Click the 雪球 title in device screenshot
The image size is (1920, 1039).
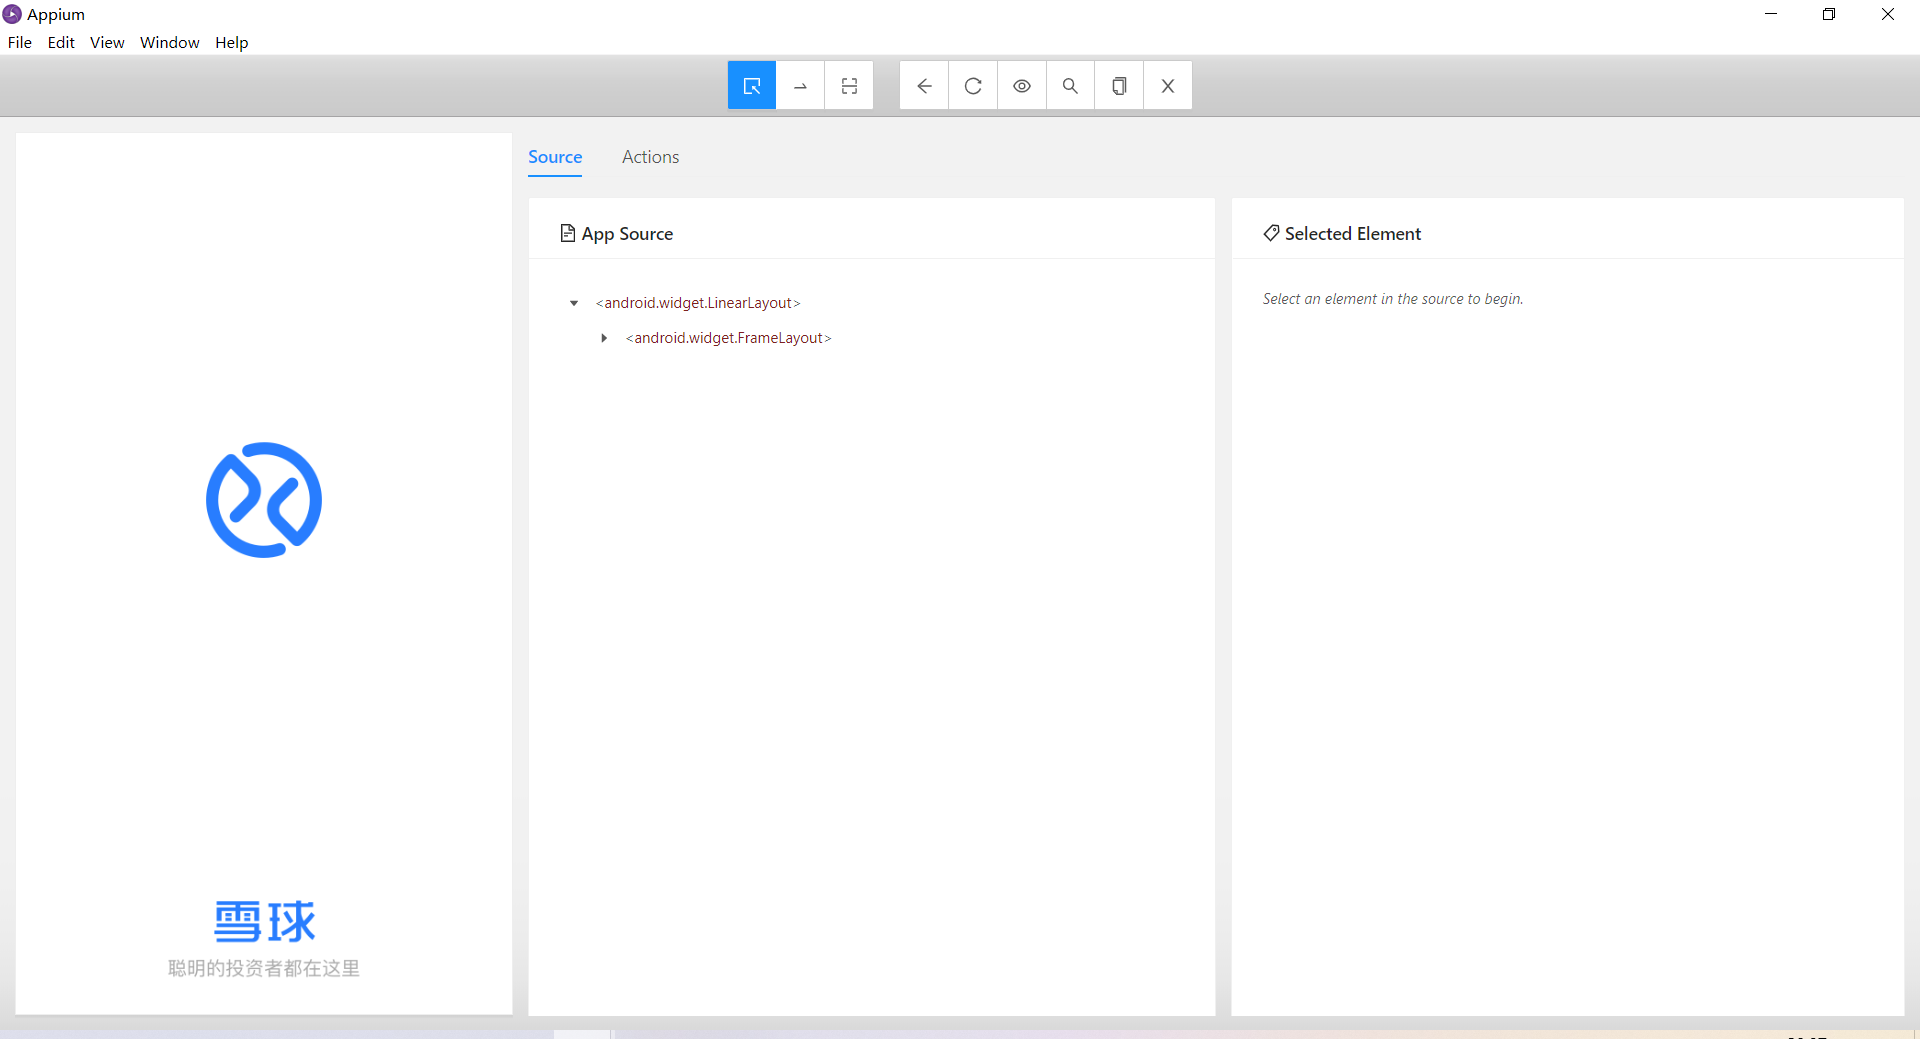click(x=264, y=921)
